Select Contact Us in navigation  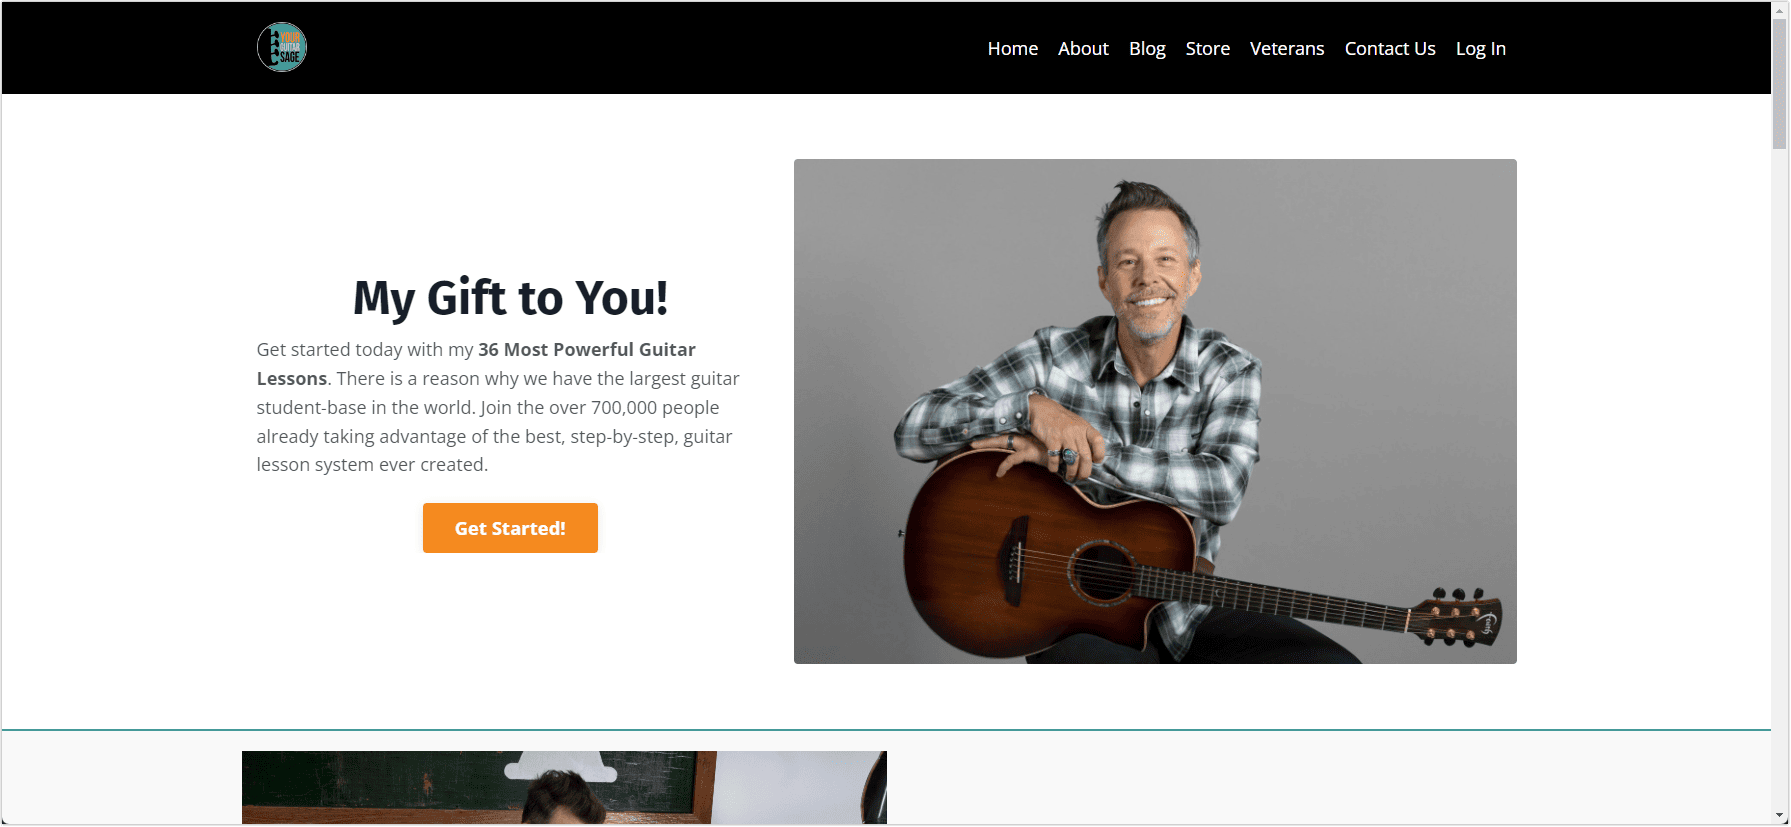tap(1389, 48)
